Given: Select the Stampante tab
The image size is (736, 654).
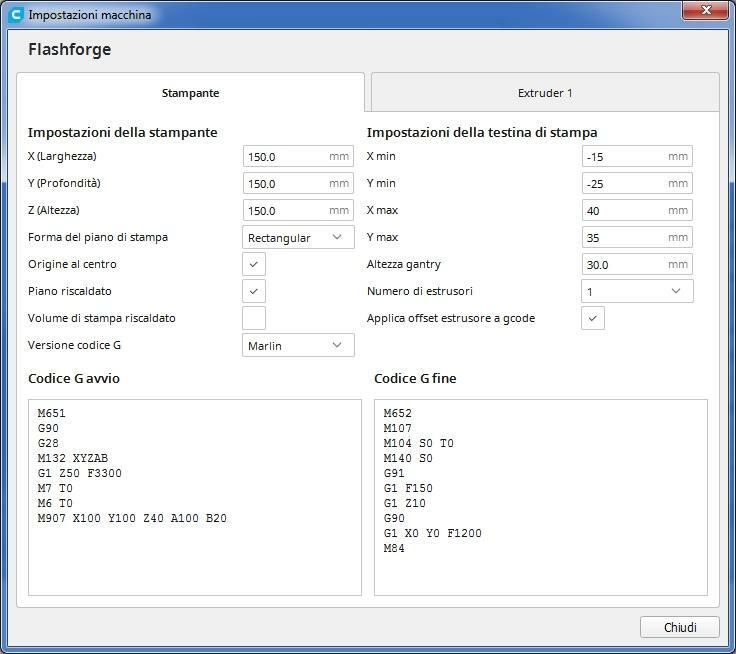Looking at the screenshot, I should [190, 93].
